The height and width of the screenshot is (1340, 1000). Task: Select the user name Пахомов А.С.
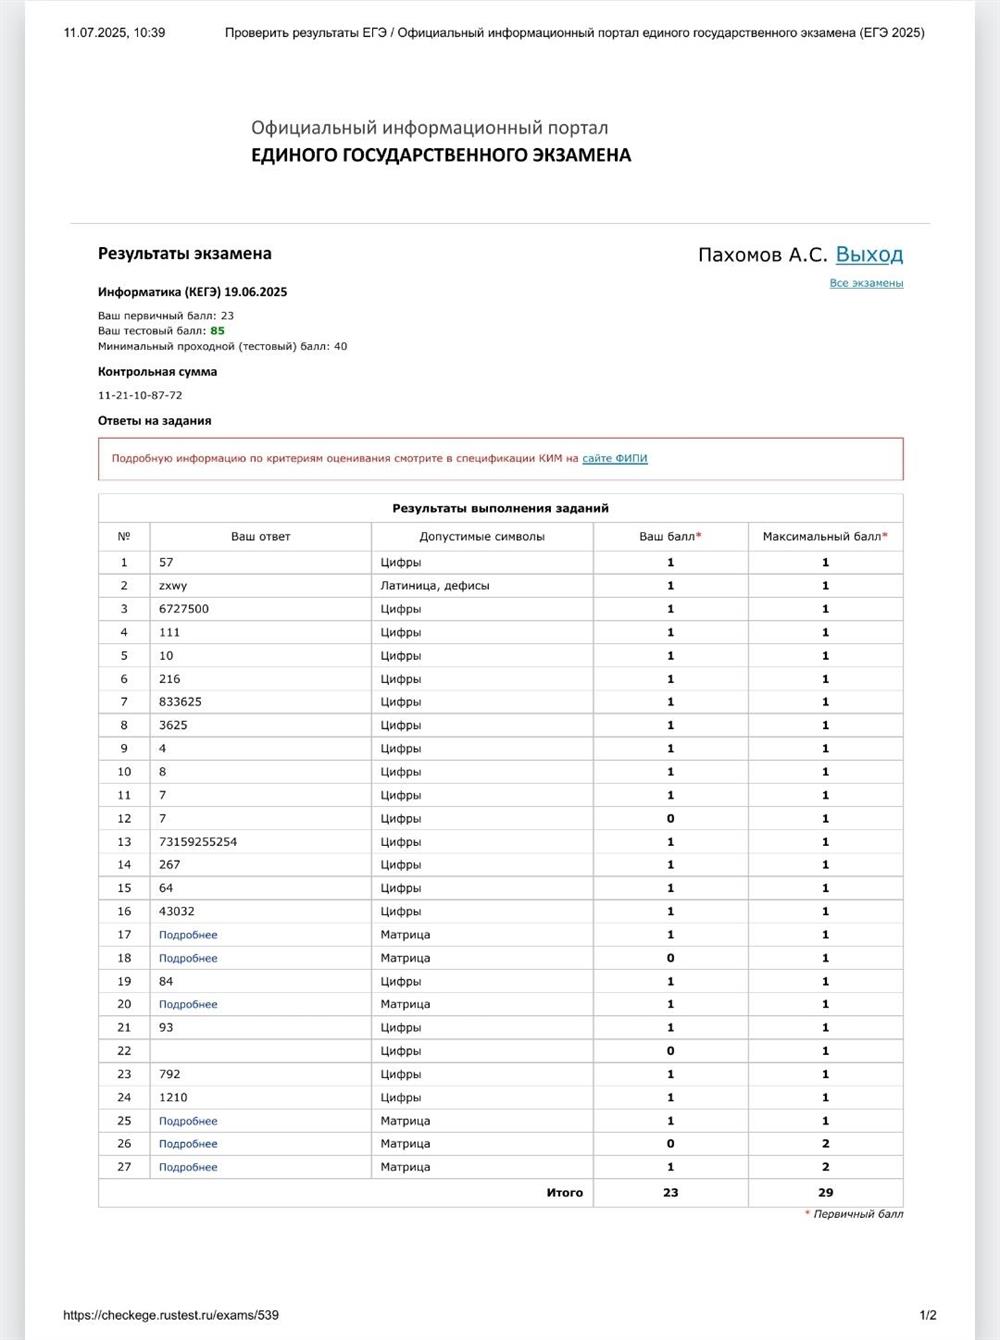pyautogui.click(x=762, y=255)
